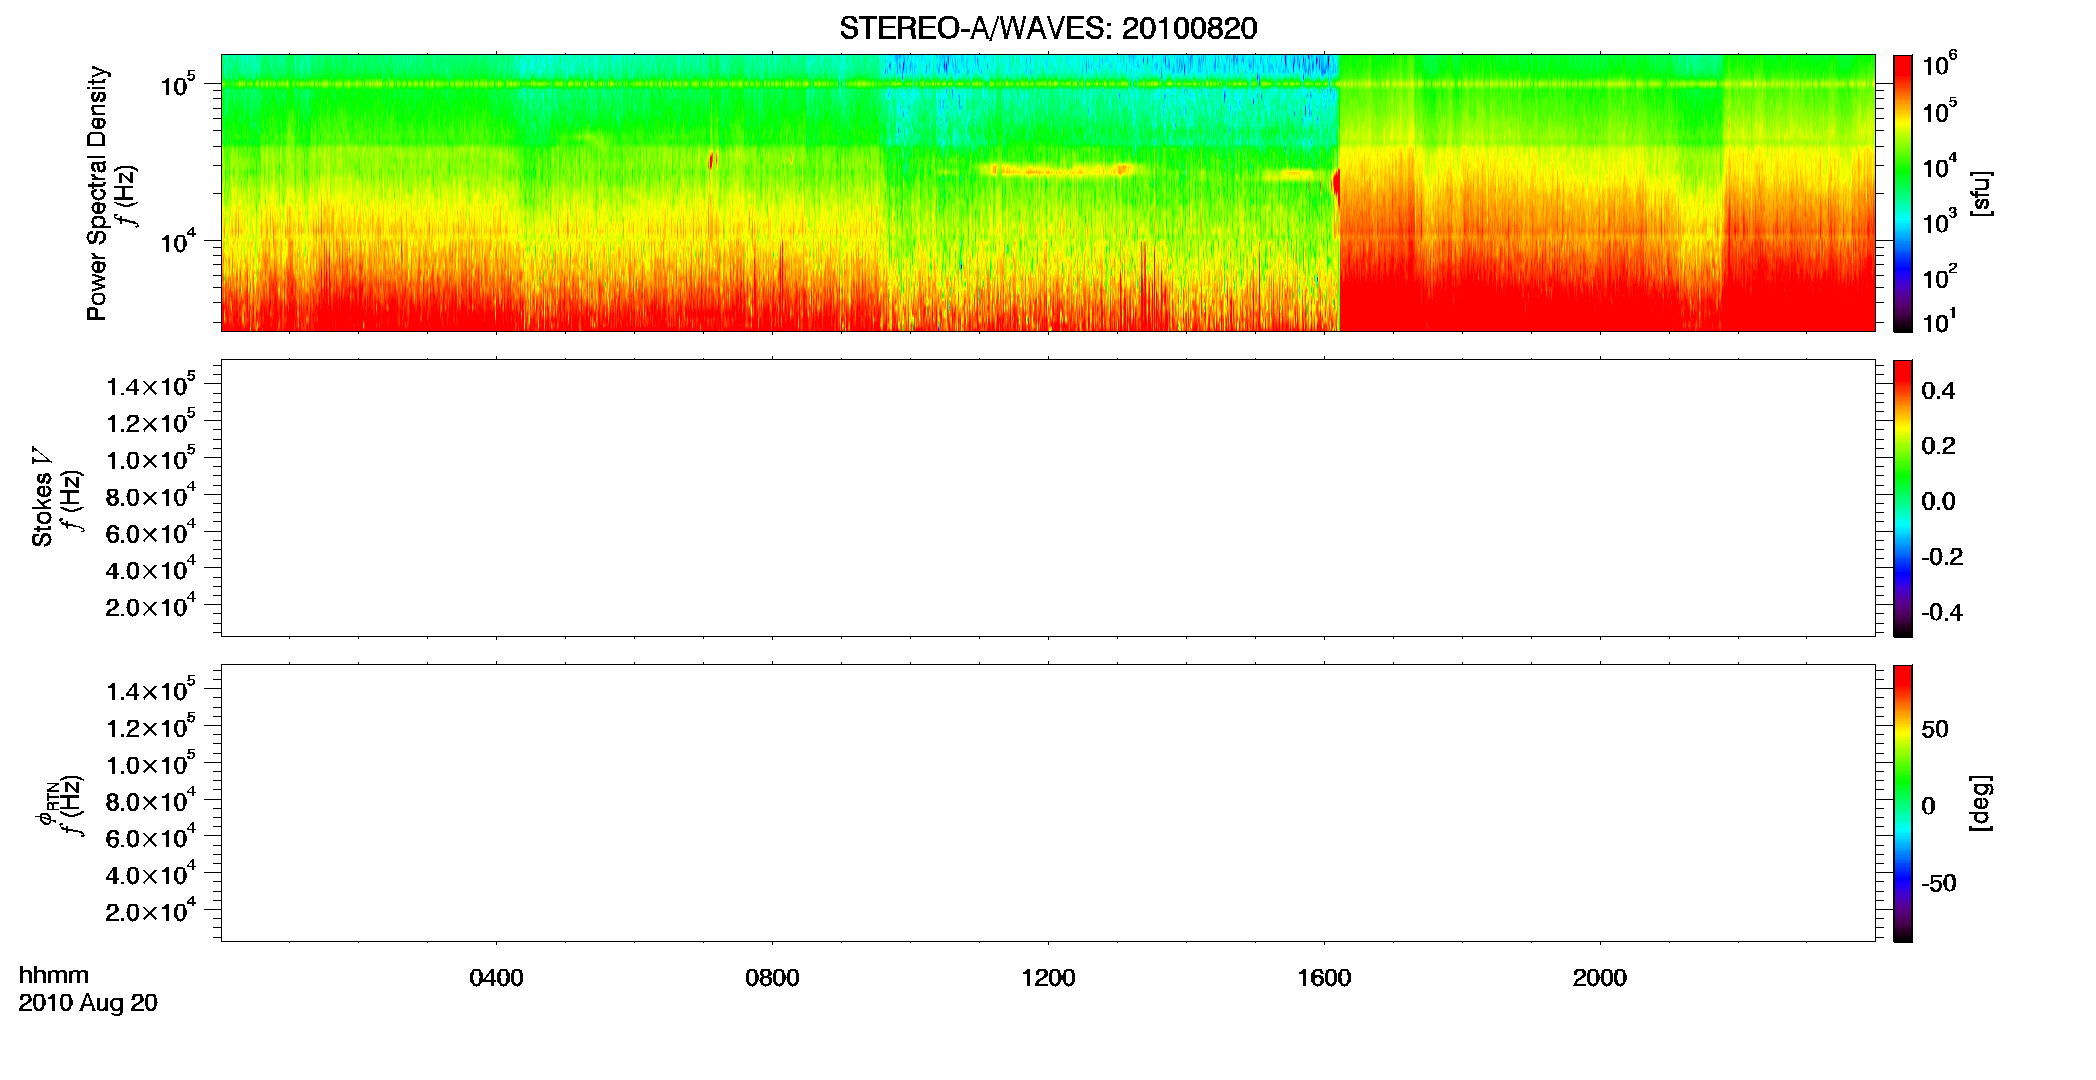Image resolution: width=2096 pixels, height=1080 pixels.
Task: Click the -0.4 Stokes V colorbar label
Action: [1942, 613]
